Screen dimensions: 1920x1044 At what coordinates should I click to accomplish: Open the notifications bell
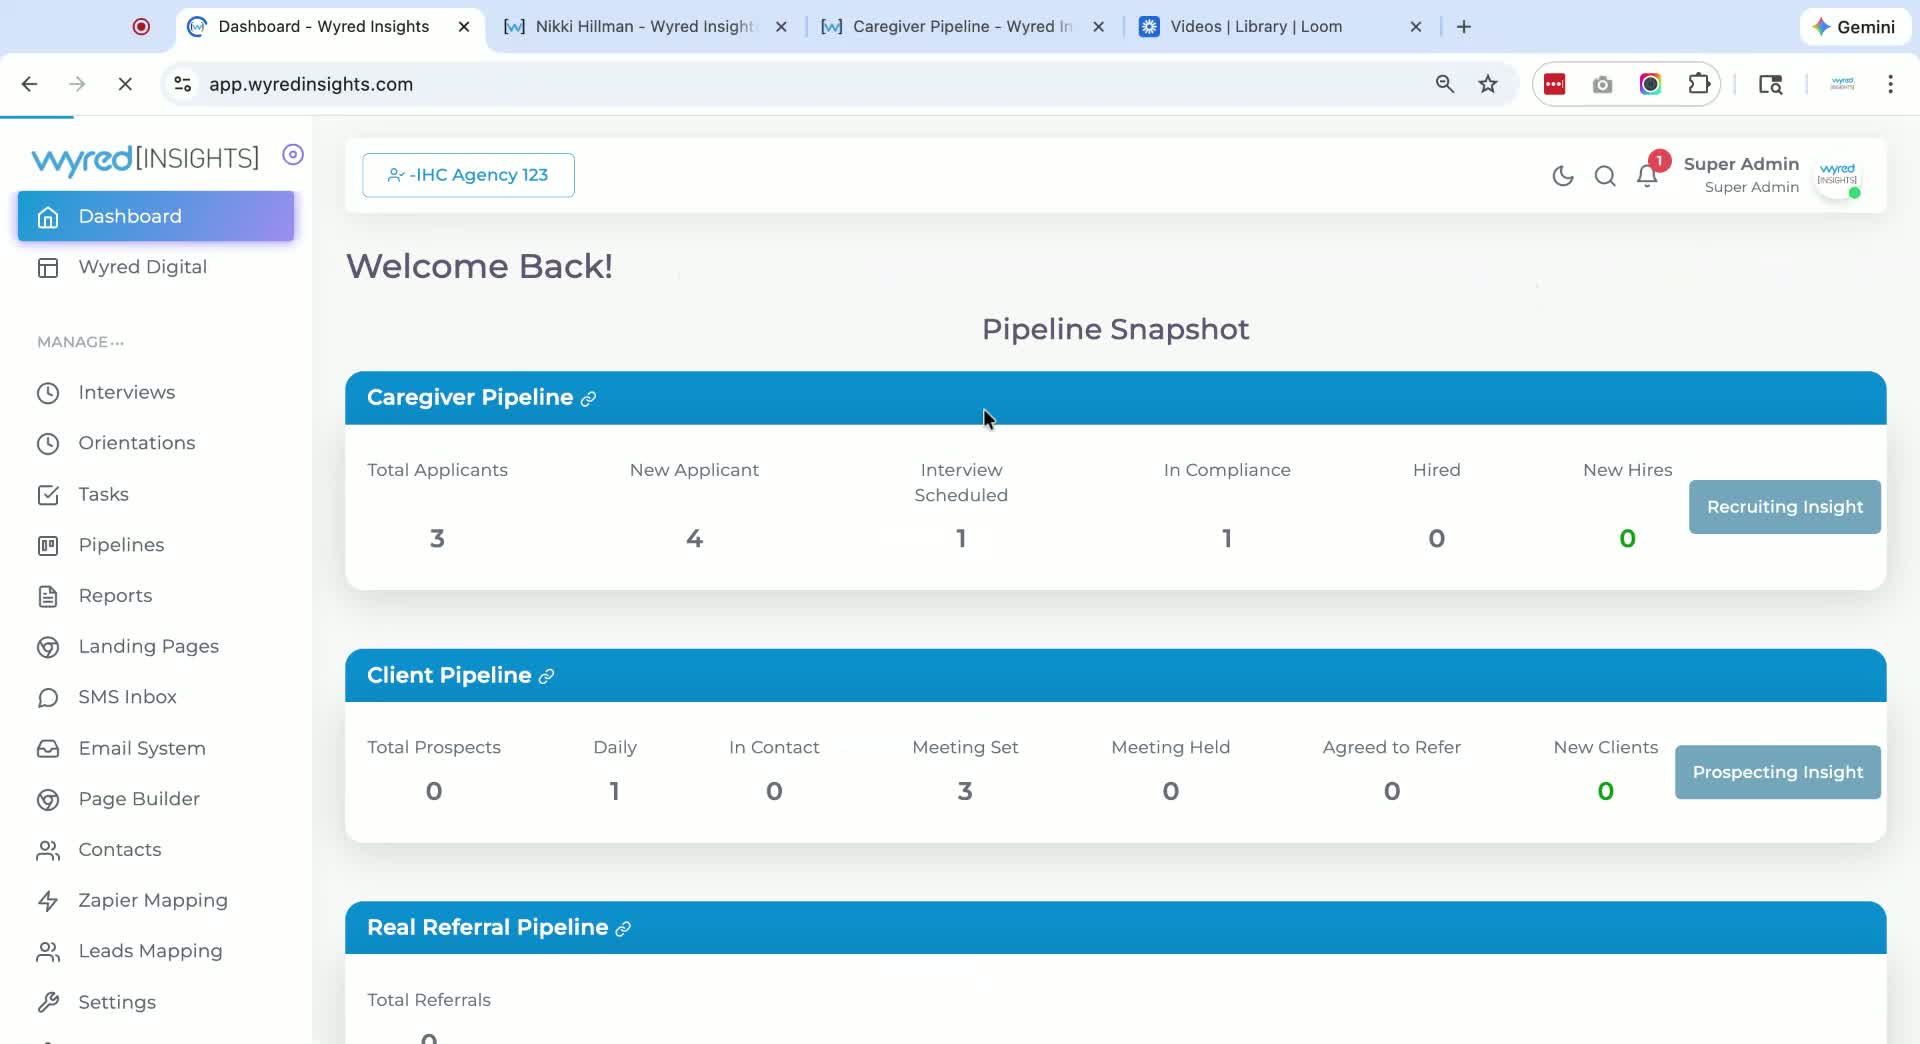[1647, 176]
